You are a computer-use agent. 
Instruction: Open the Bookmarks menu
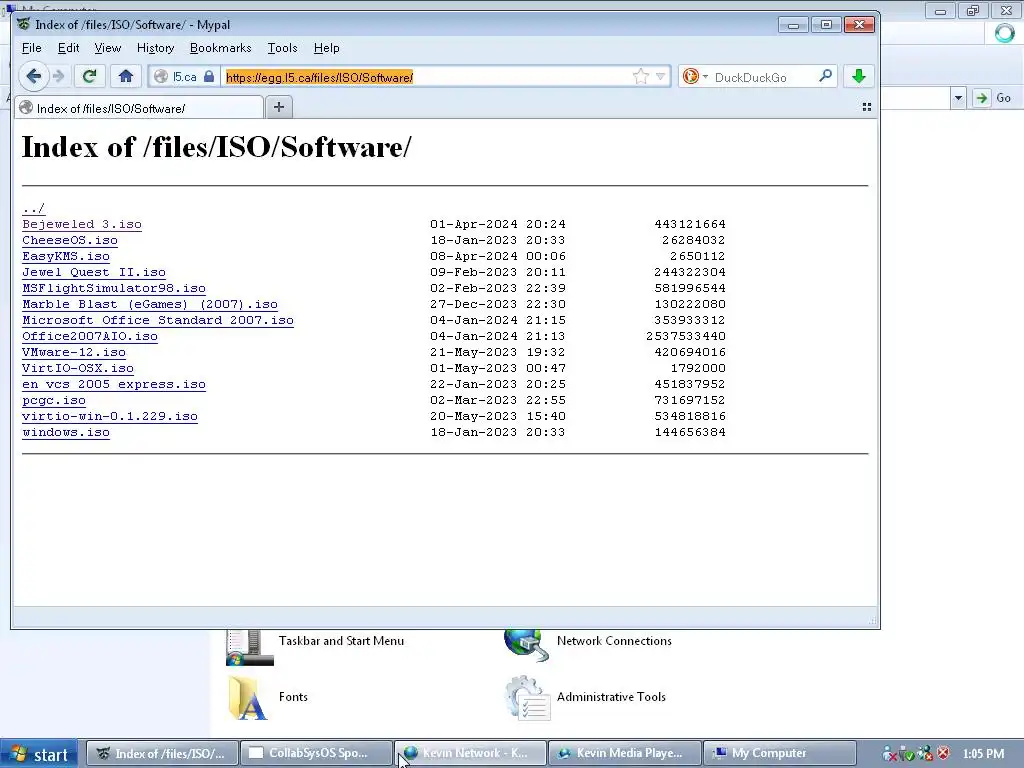pyautogui.click(x=221, y=48)
